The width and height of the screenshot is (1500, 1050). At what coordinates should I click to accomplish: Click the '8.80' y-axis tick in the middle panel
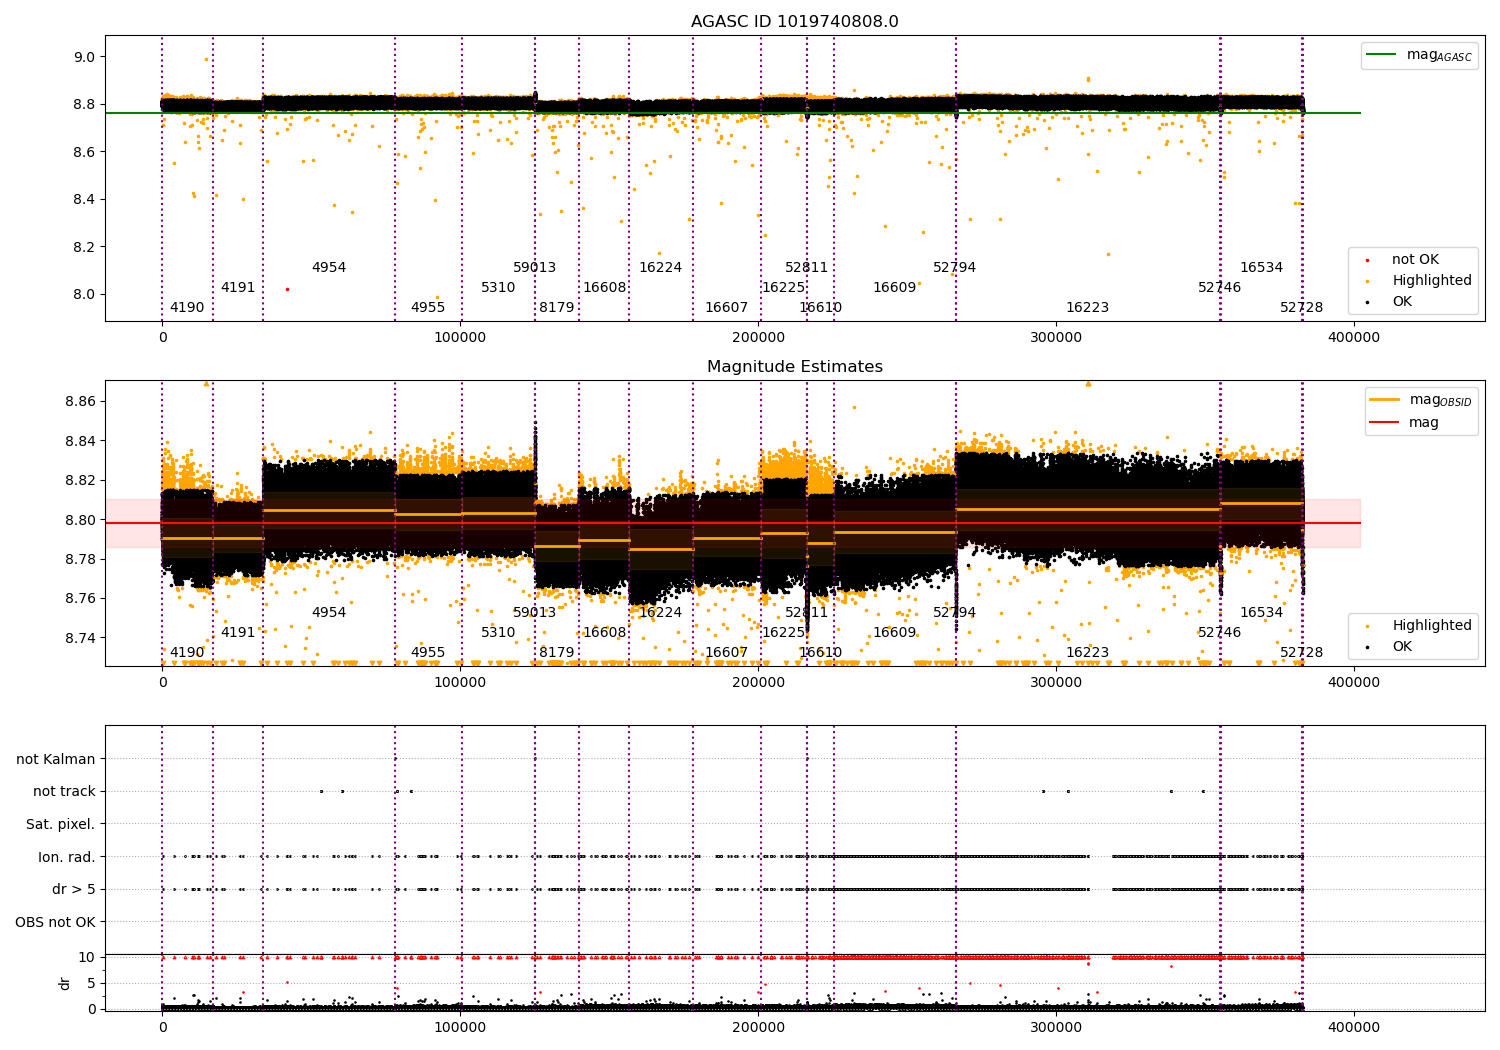(x=80, y=520)
